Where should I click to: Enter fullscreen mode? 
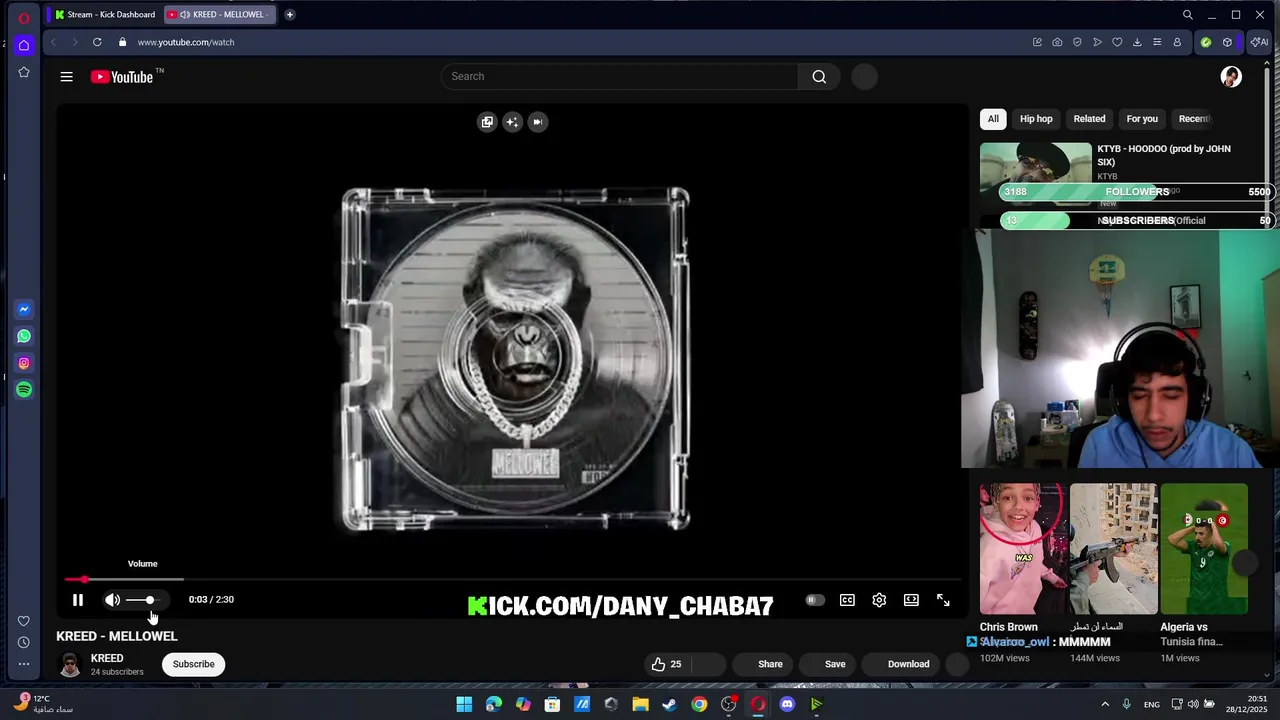pyautogui.click(x=943, y=600)
